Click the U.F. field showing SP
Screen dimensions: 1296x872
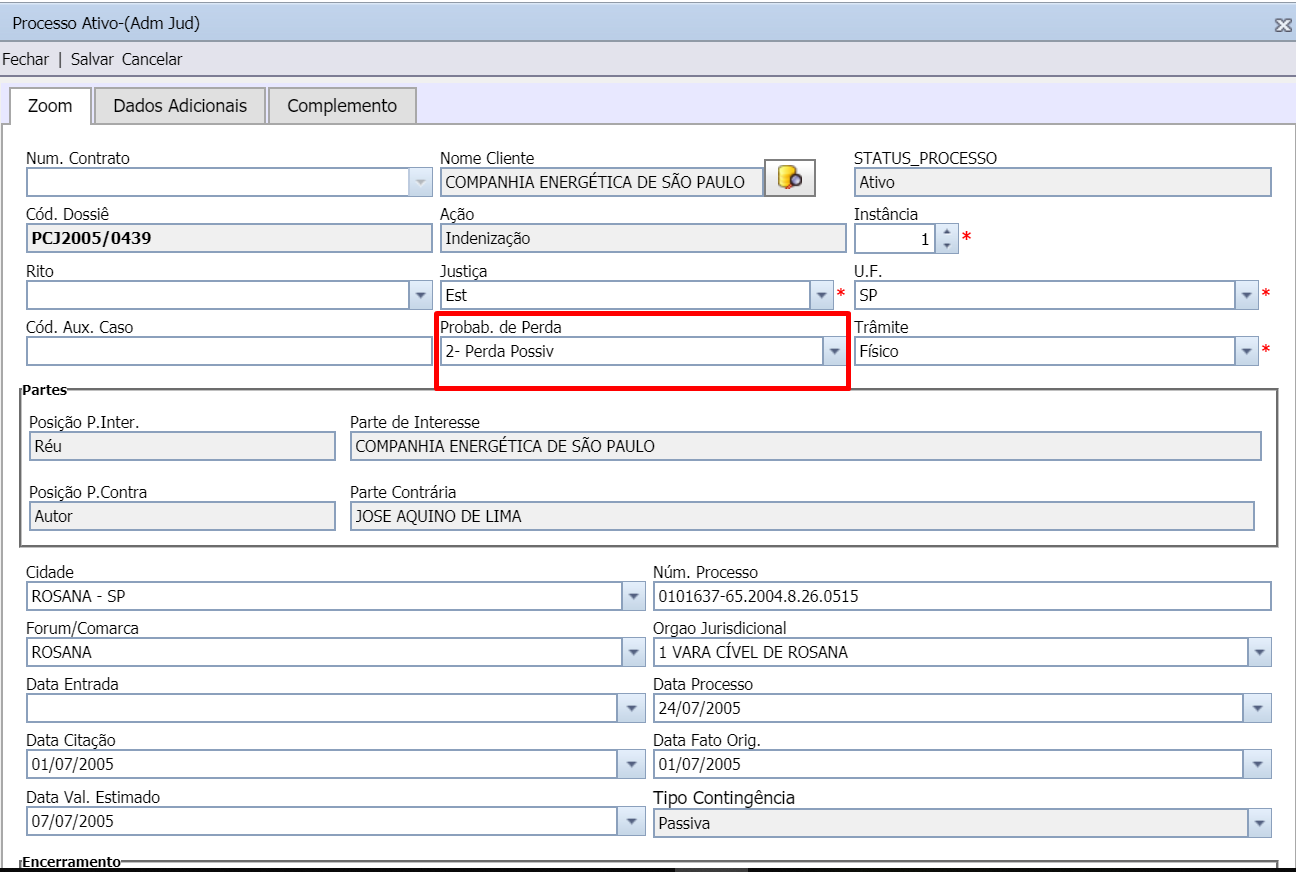(x=1045, y=295)
